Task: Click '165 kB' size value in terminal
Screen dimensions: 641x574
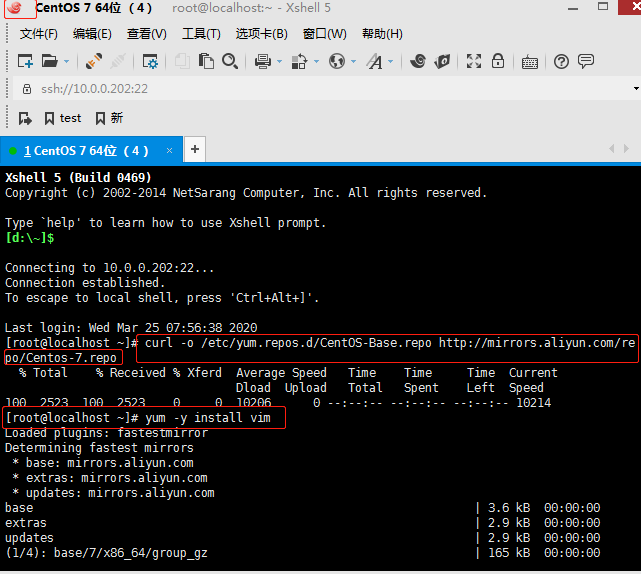Action: (x=509, y=553)
